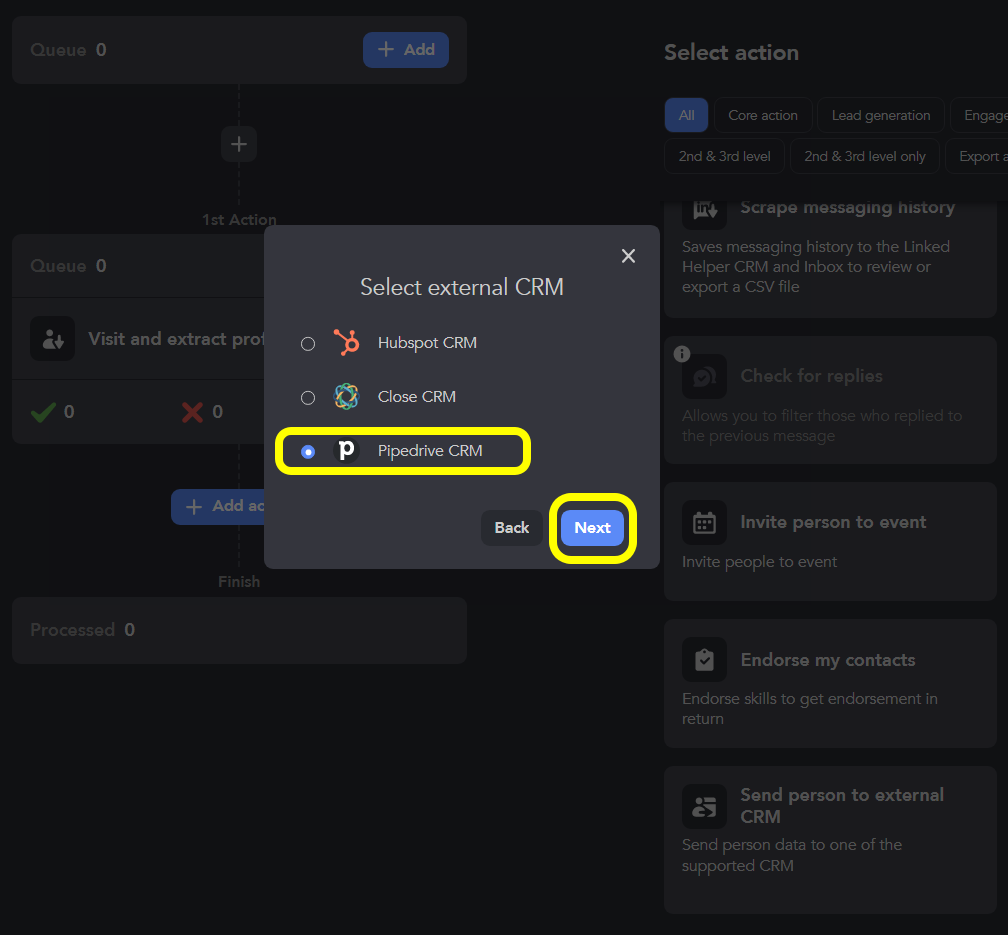
Task: Click the Visit and extract profile action title
Action: [x=176, y=339]
